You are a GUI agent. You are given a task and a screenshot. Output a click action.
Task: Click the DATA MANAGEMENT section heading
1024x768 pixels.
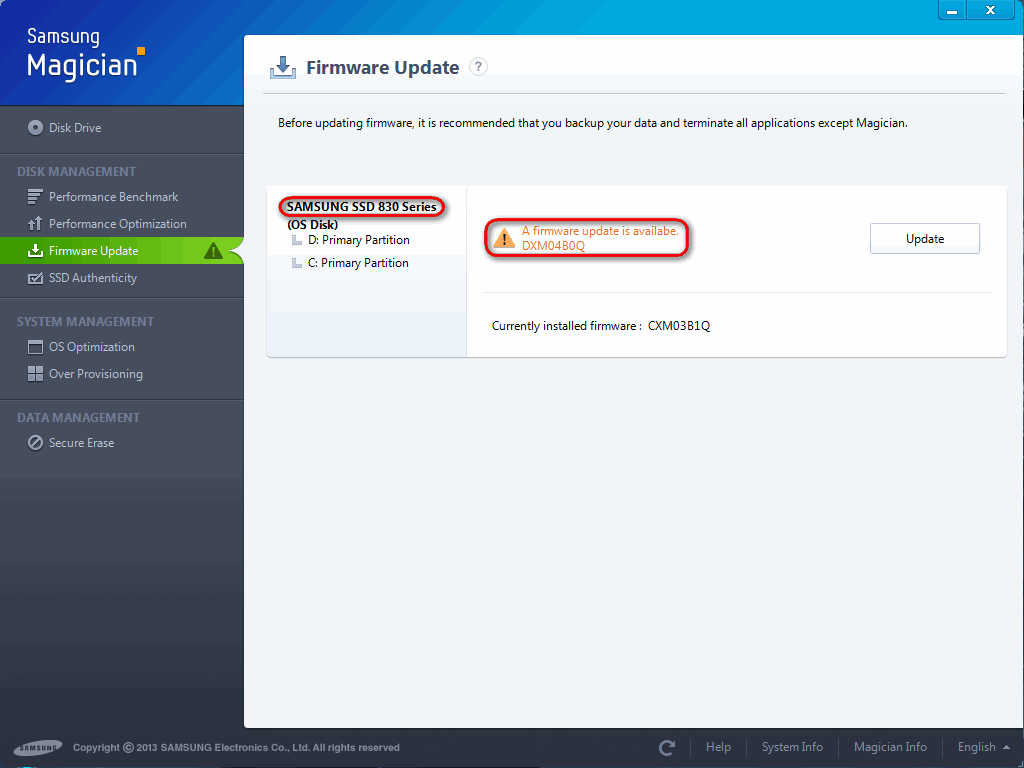78,418
